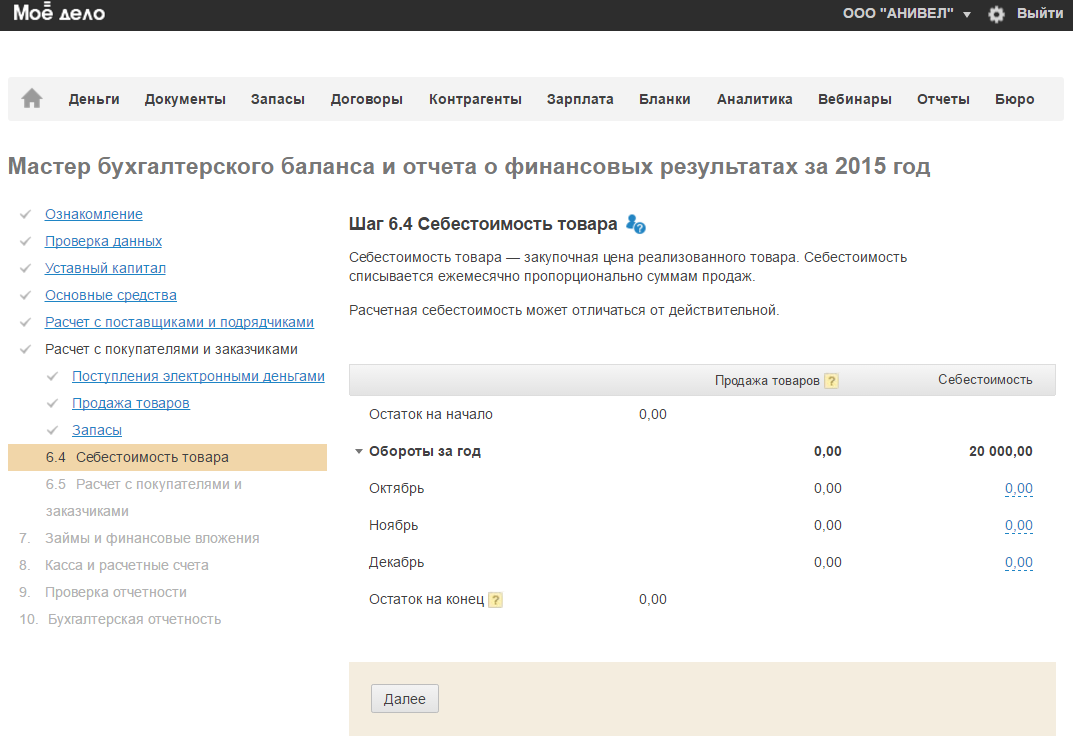The image size is (1073, 749).
Task: Edit the Октябрь себестоимость value
Action: (x=1018, y=489)
